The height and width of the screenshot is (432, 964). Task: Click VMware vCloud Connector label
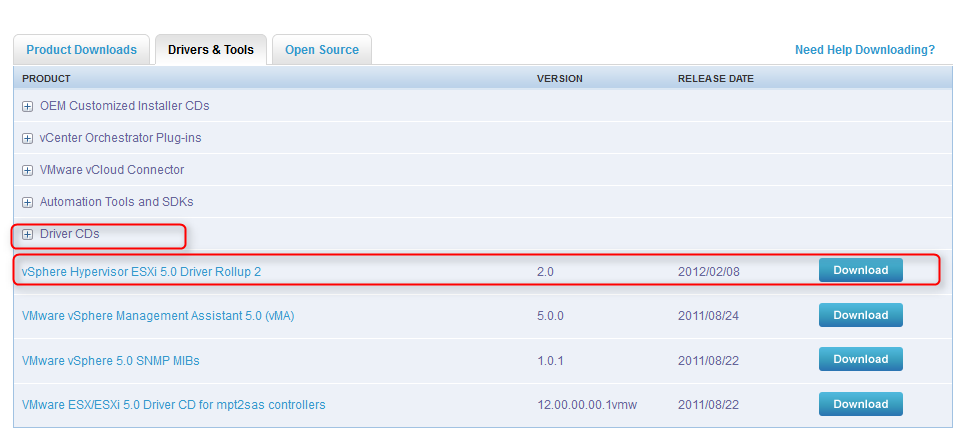pos(112,170)
